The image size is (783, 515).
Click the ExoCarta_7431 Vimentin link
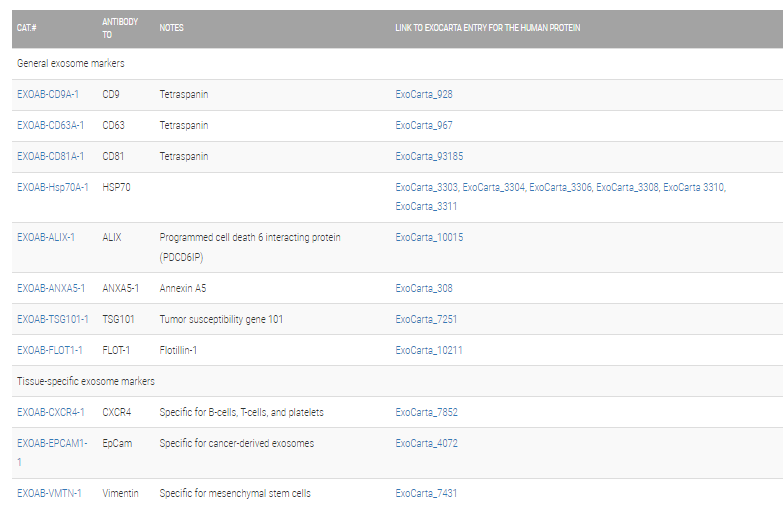[x=427, y=493]
